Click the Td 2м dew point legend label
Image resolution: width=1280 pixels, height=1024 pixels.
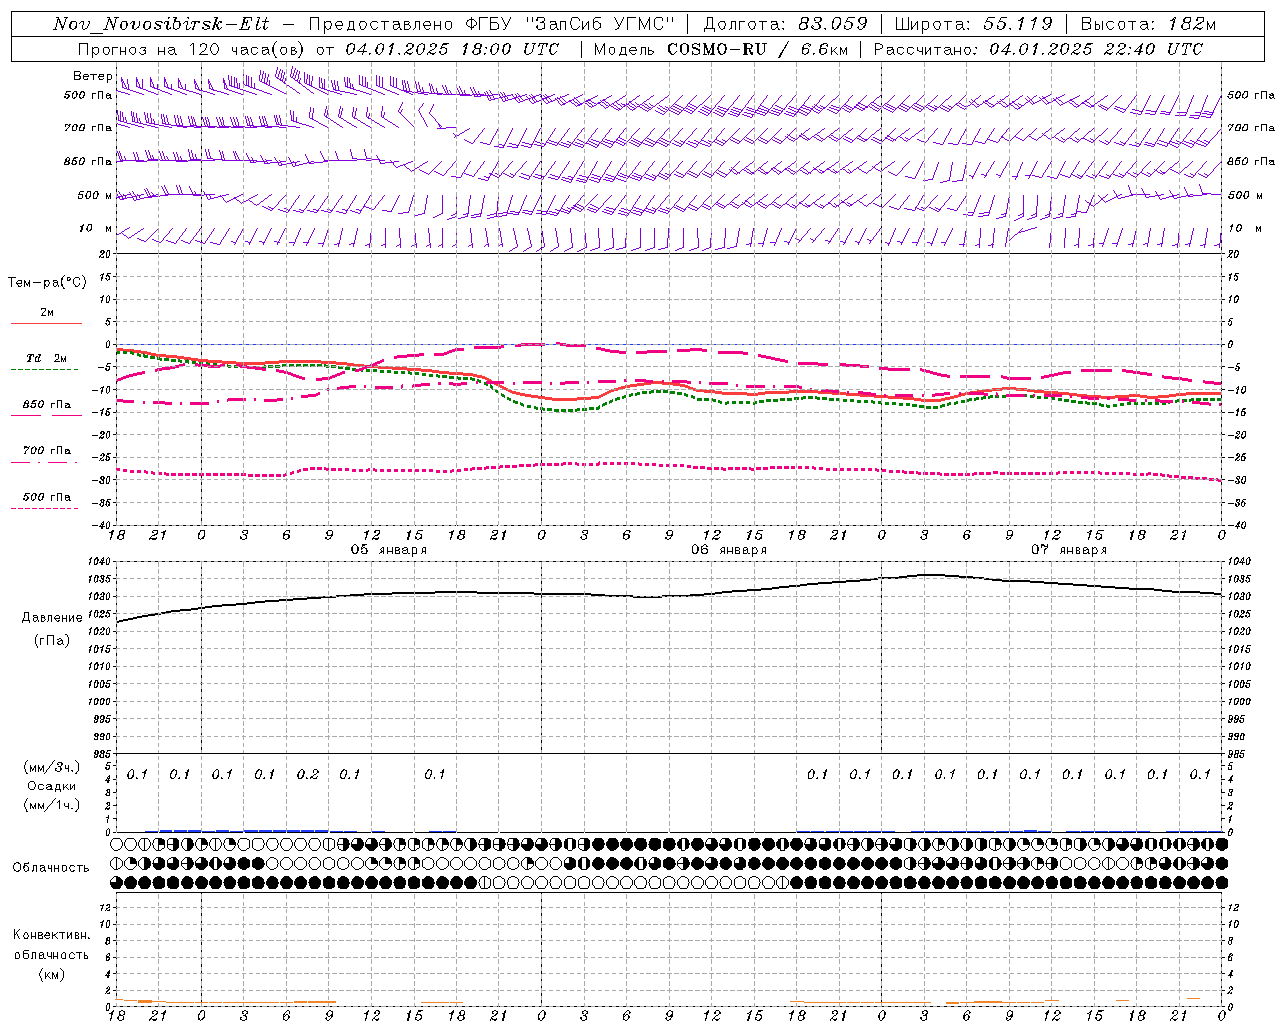point(47,358)
